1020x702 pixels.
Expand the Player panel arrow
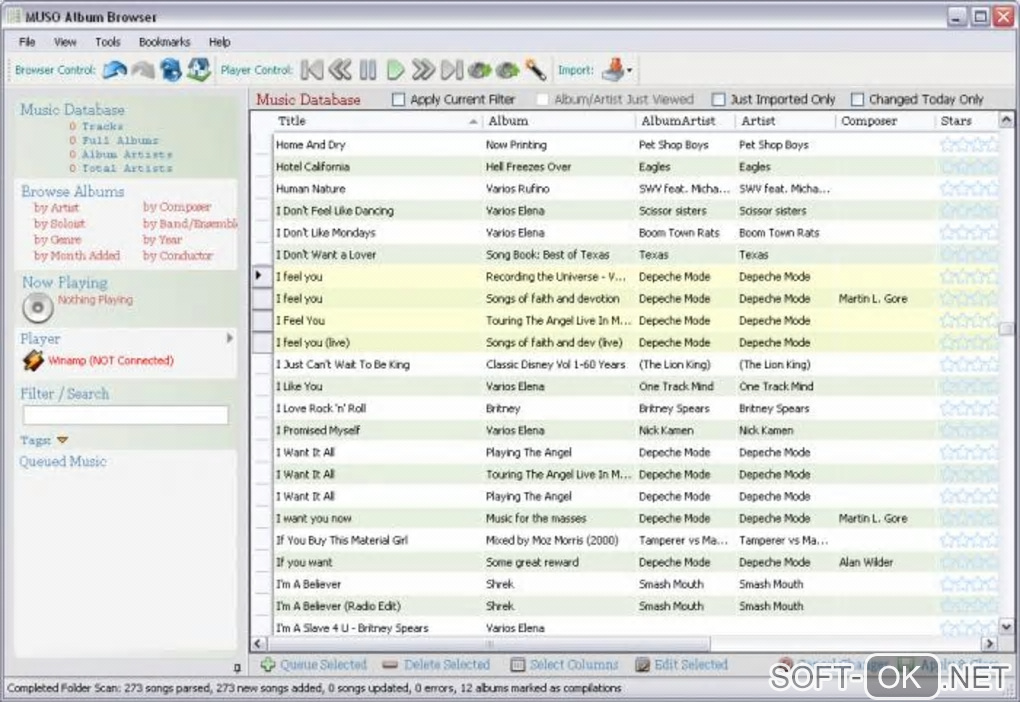coord(230,339)
